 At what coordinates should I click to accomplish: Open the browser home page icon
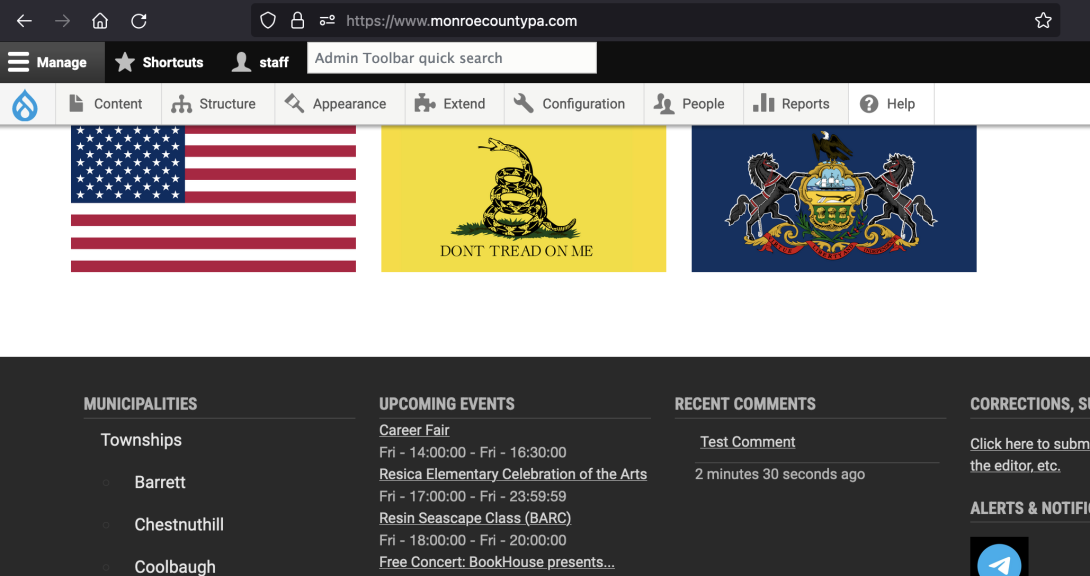(x=100, y=21)
